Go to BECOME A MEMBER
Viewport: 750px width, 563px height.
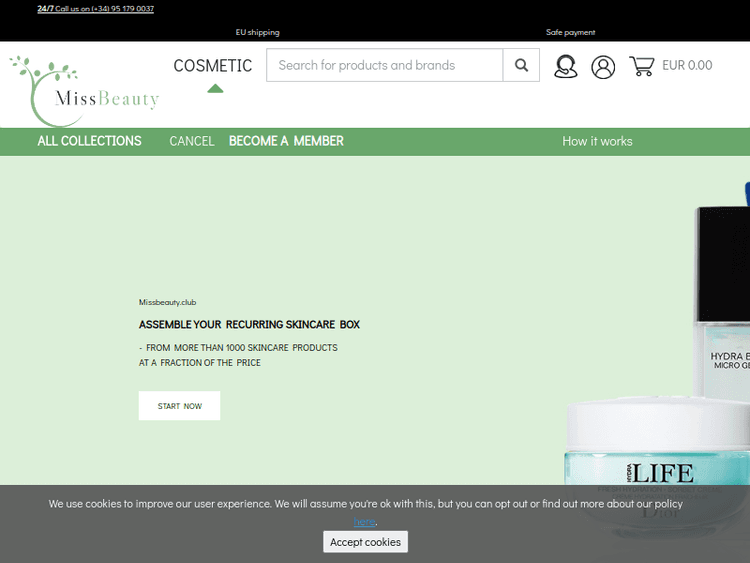coord(286,141)
